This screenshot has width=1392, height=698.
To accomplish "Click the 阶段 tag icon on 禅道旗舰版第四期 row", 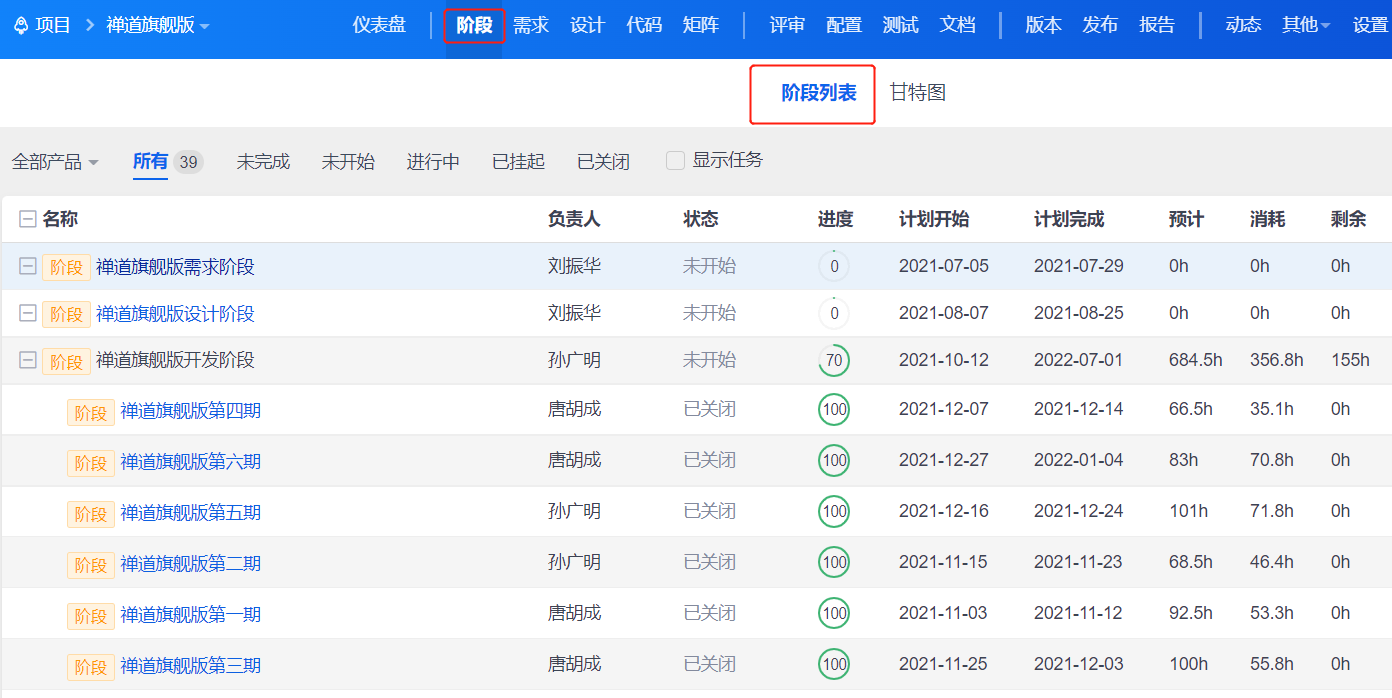I will tap(91, 412).
